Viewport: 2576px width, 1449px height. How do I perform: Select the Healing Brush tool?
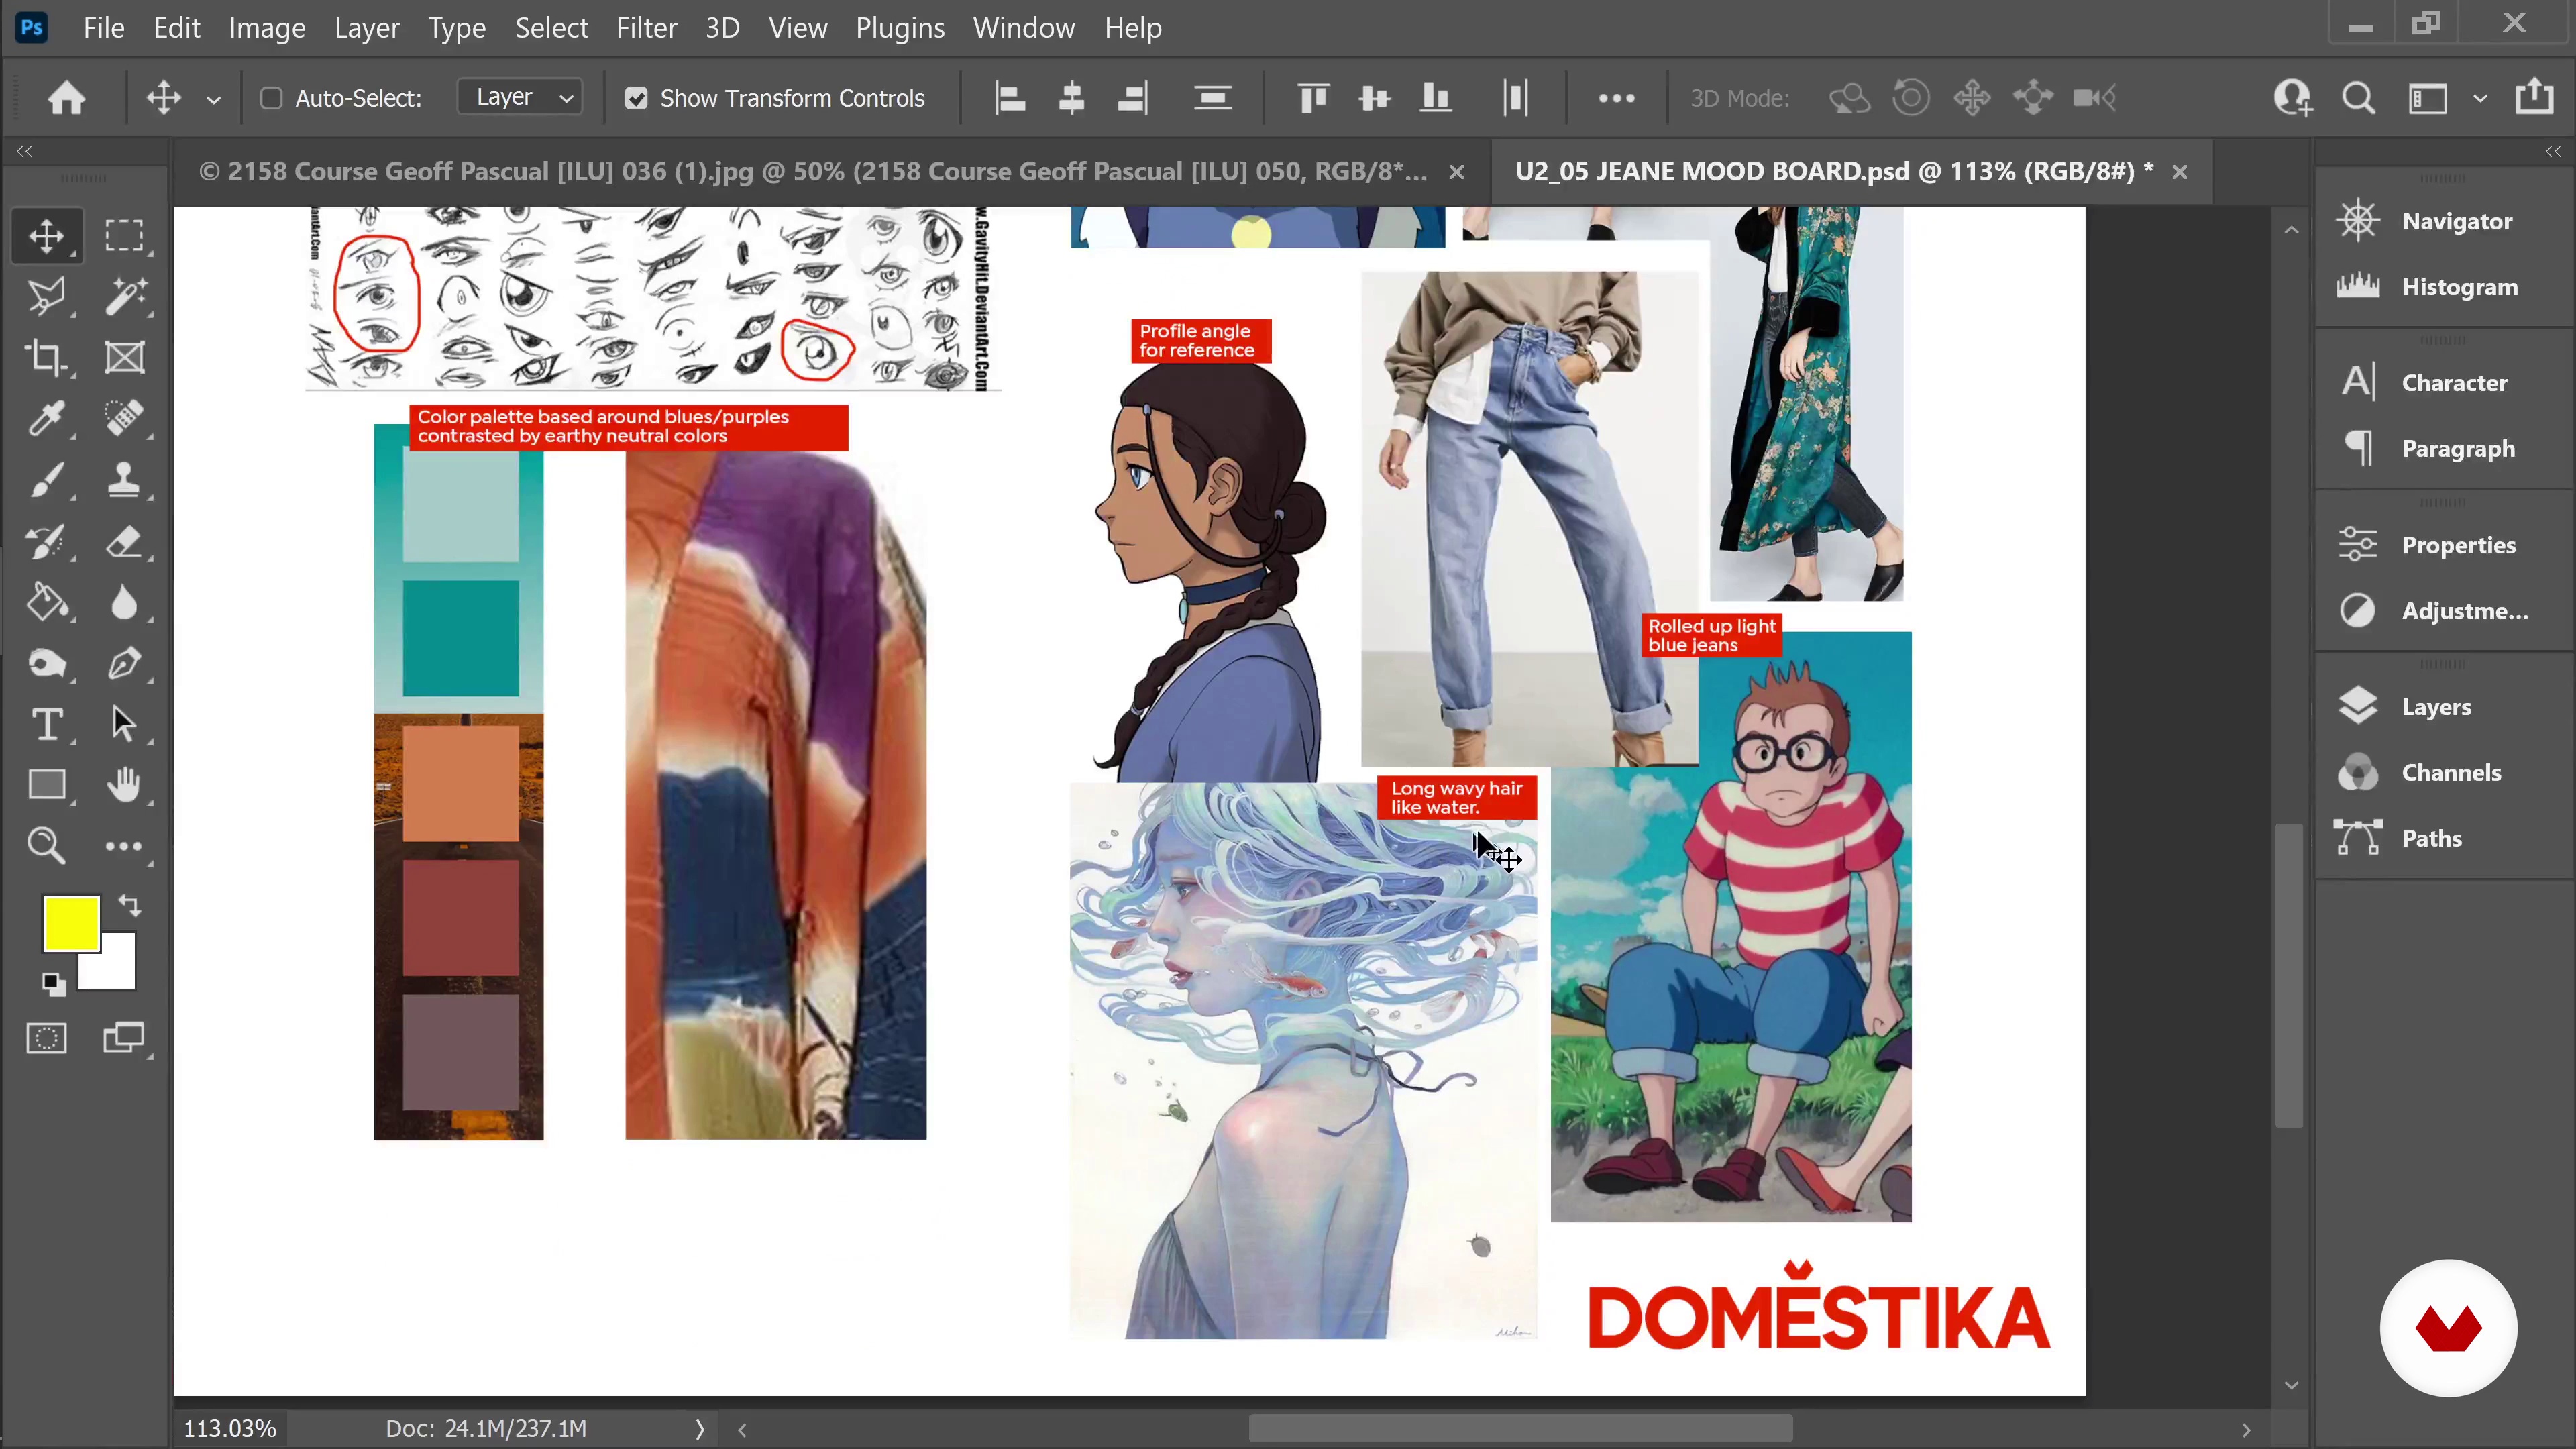point(124,419)
